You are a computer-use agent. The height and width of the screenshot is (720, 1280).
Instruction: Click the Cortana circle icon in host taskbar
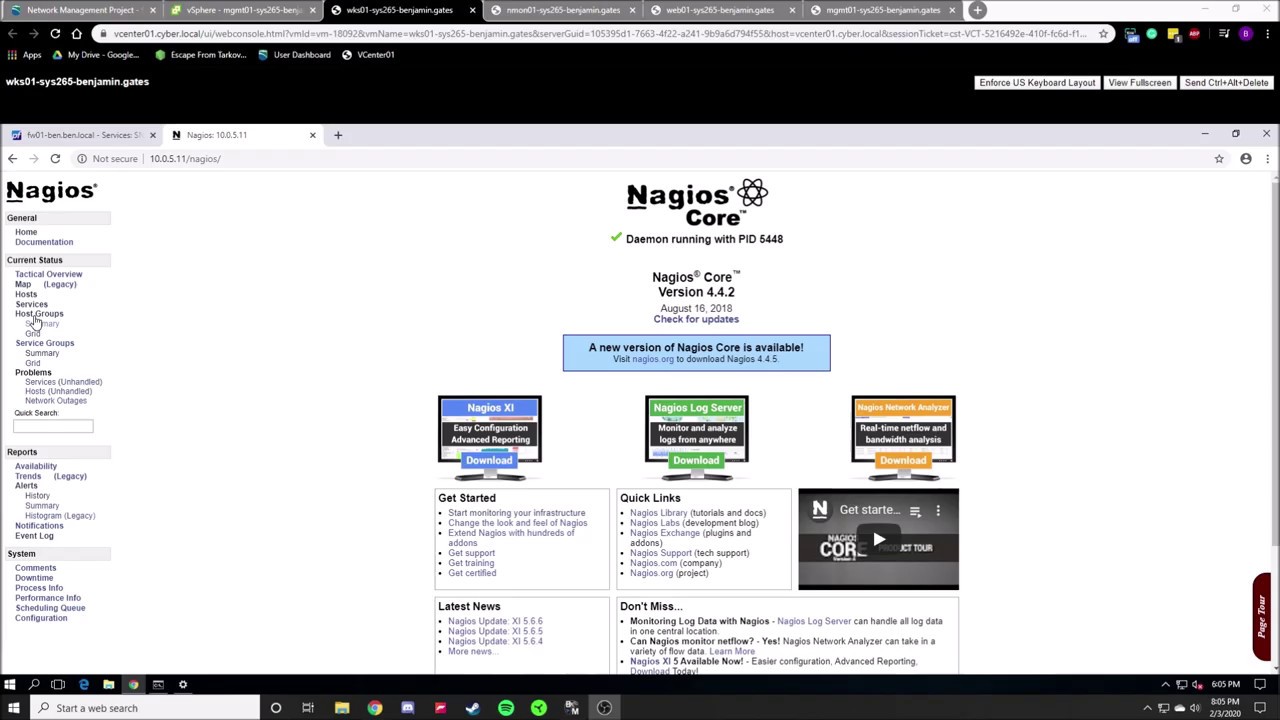[276, 708]
